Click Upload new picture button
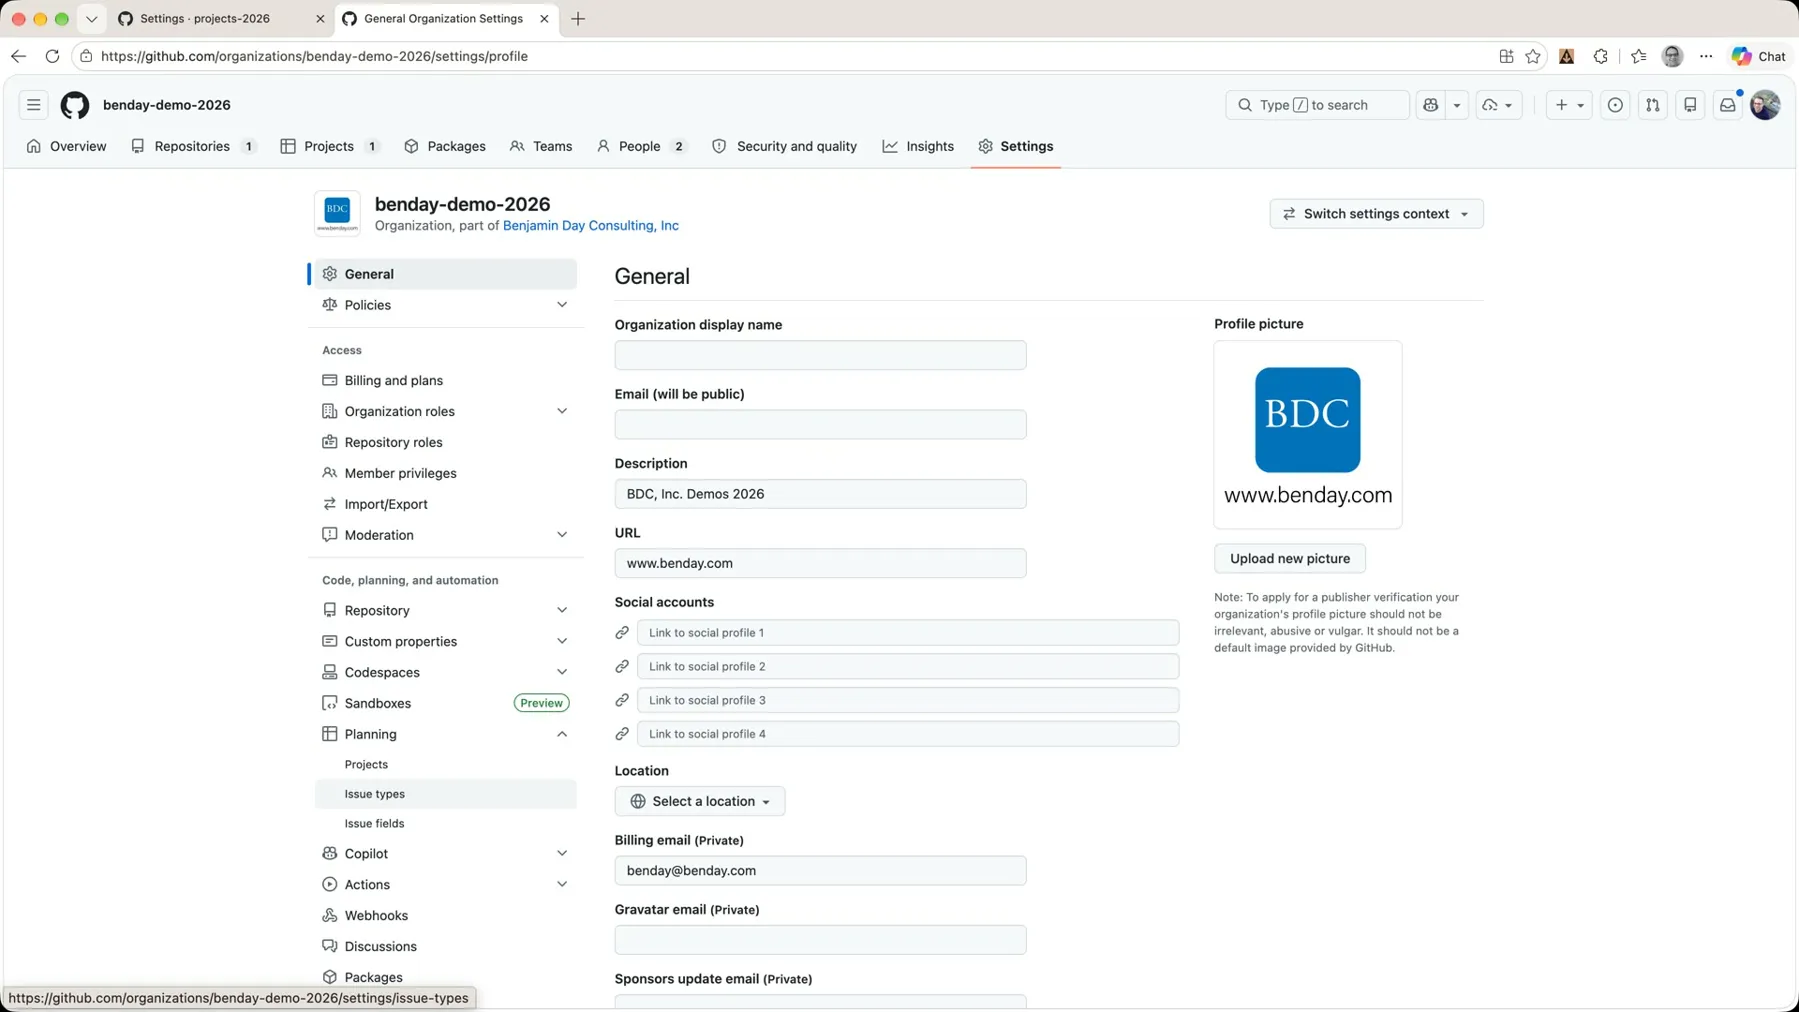Screen dimensions: 1799x1012 point(1290,558)
